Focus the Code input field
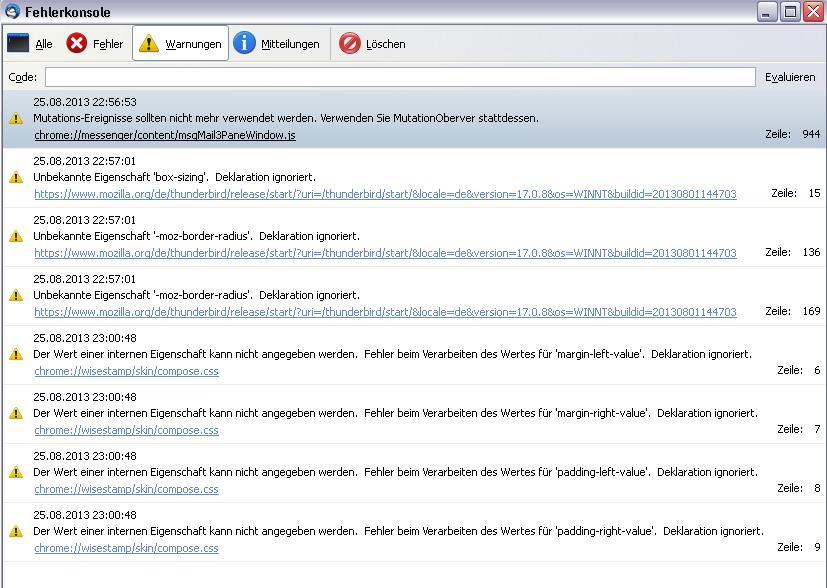 point(399,77)
